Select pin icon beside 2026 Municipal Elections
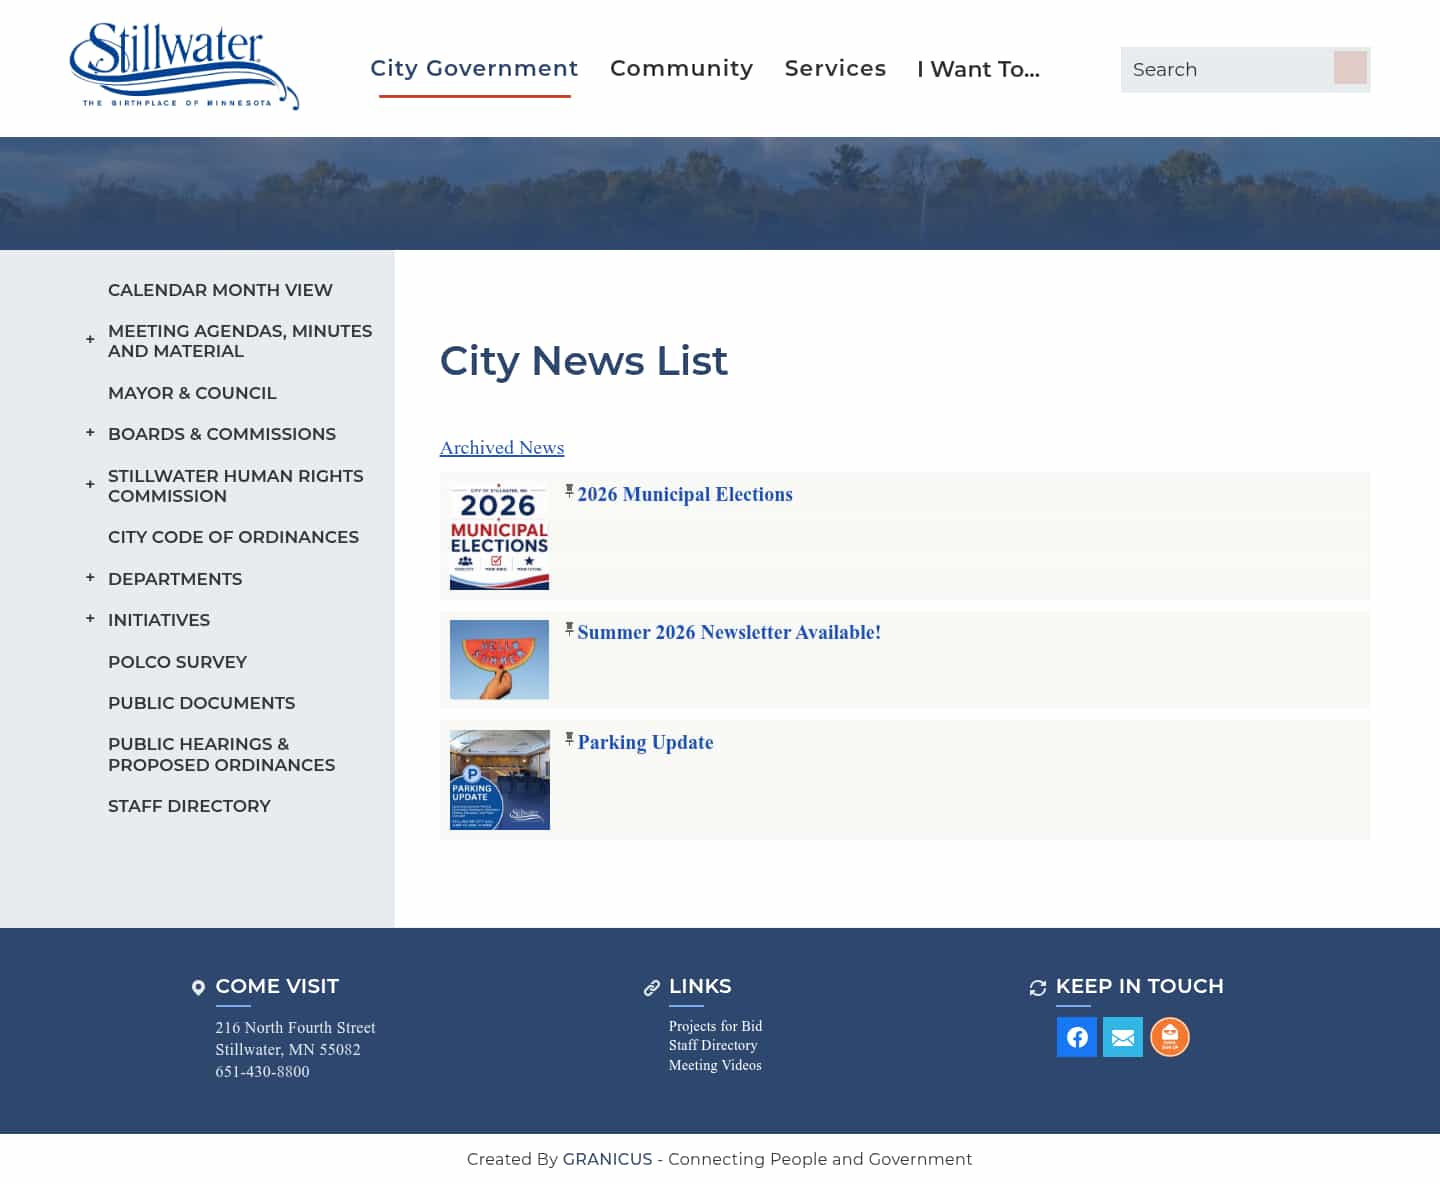Viewport: 1440px width, 1184px height. (569, 491)
